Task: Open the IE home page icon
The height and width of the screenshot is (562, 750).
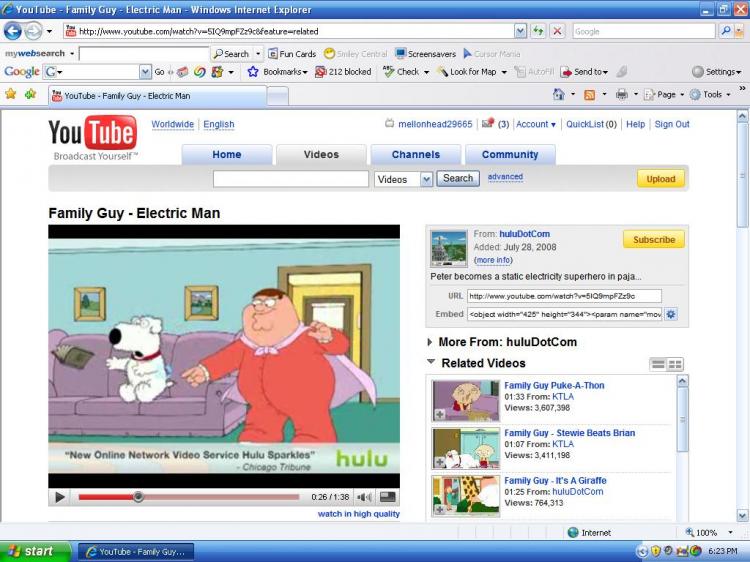Action: (559, 95)
